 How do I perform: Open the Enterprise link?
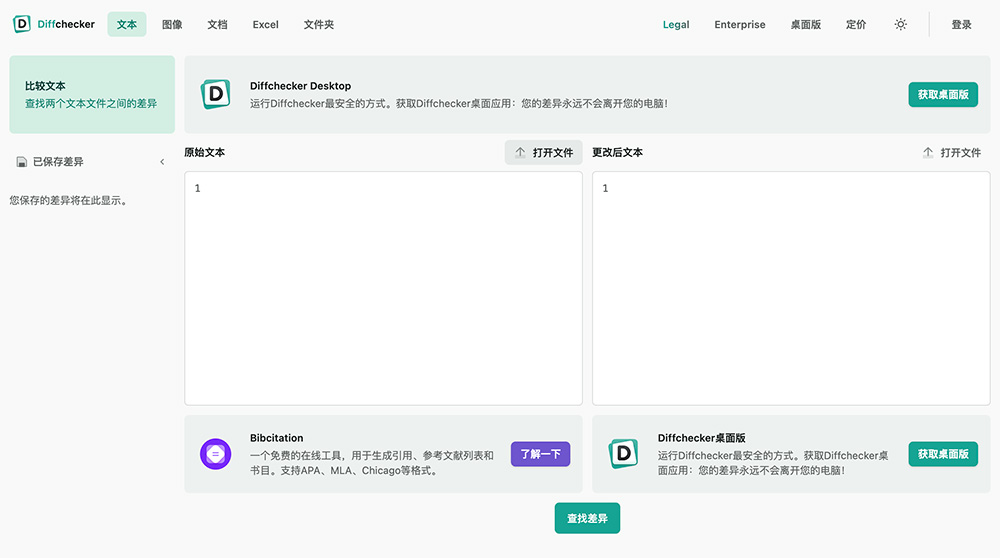tap(740, 24)
